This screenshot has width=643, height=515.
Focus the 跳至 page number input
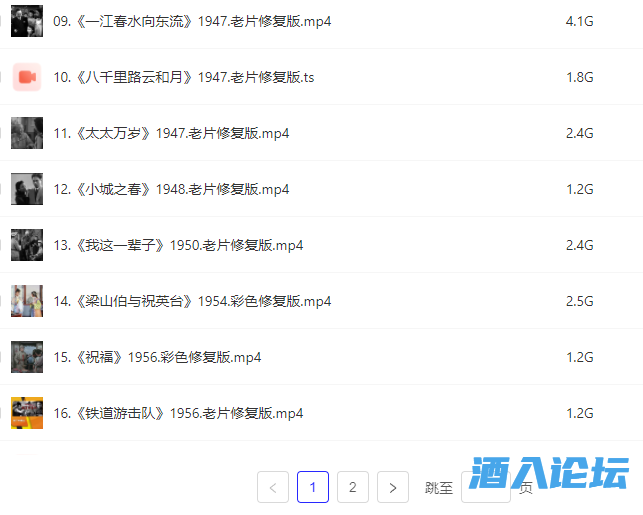tap(486, 487)
